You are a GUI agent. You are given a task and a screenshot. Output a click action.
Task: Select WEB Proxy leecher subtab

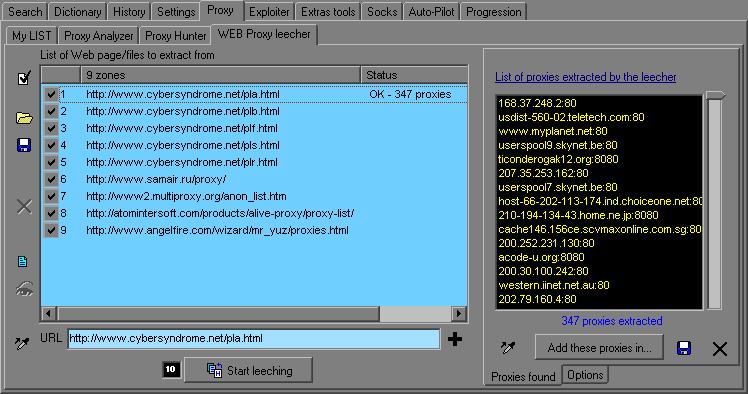(x=264, y=34)
